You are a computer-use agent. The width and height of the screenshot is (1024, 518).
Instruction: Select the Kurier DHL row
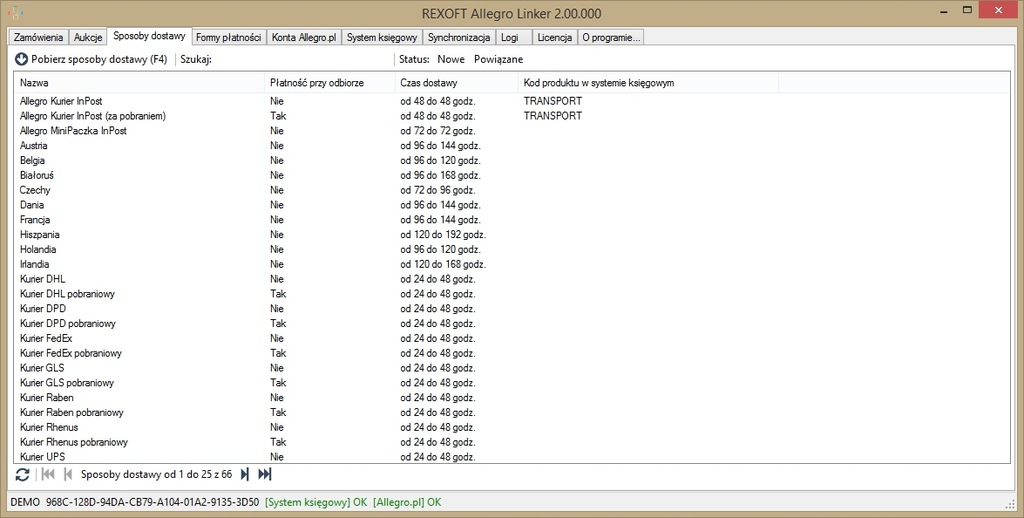[x=512, y=279]
